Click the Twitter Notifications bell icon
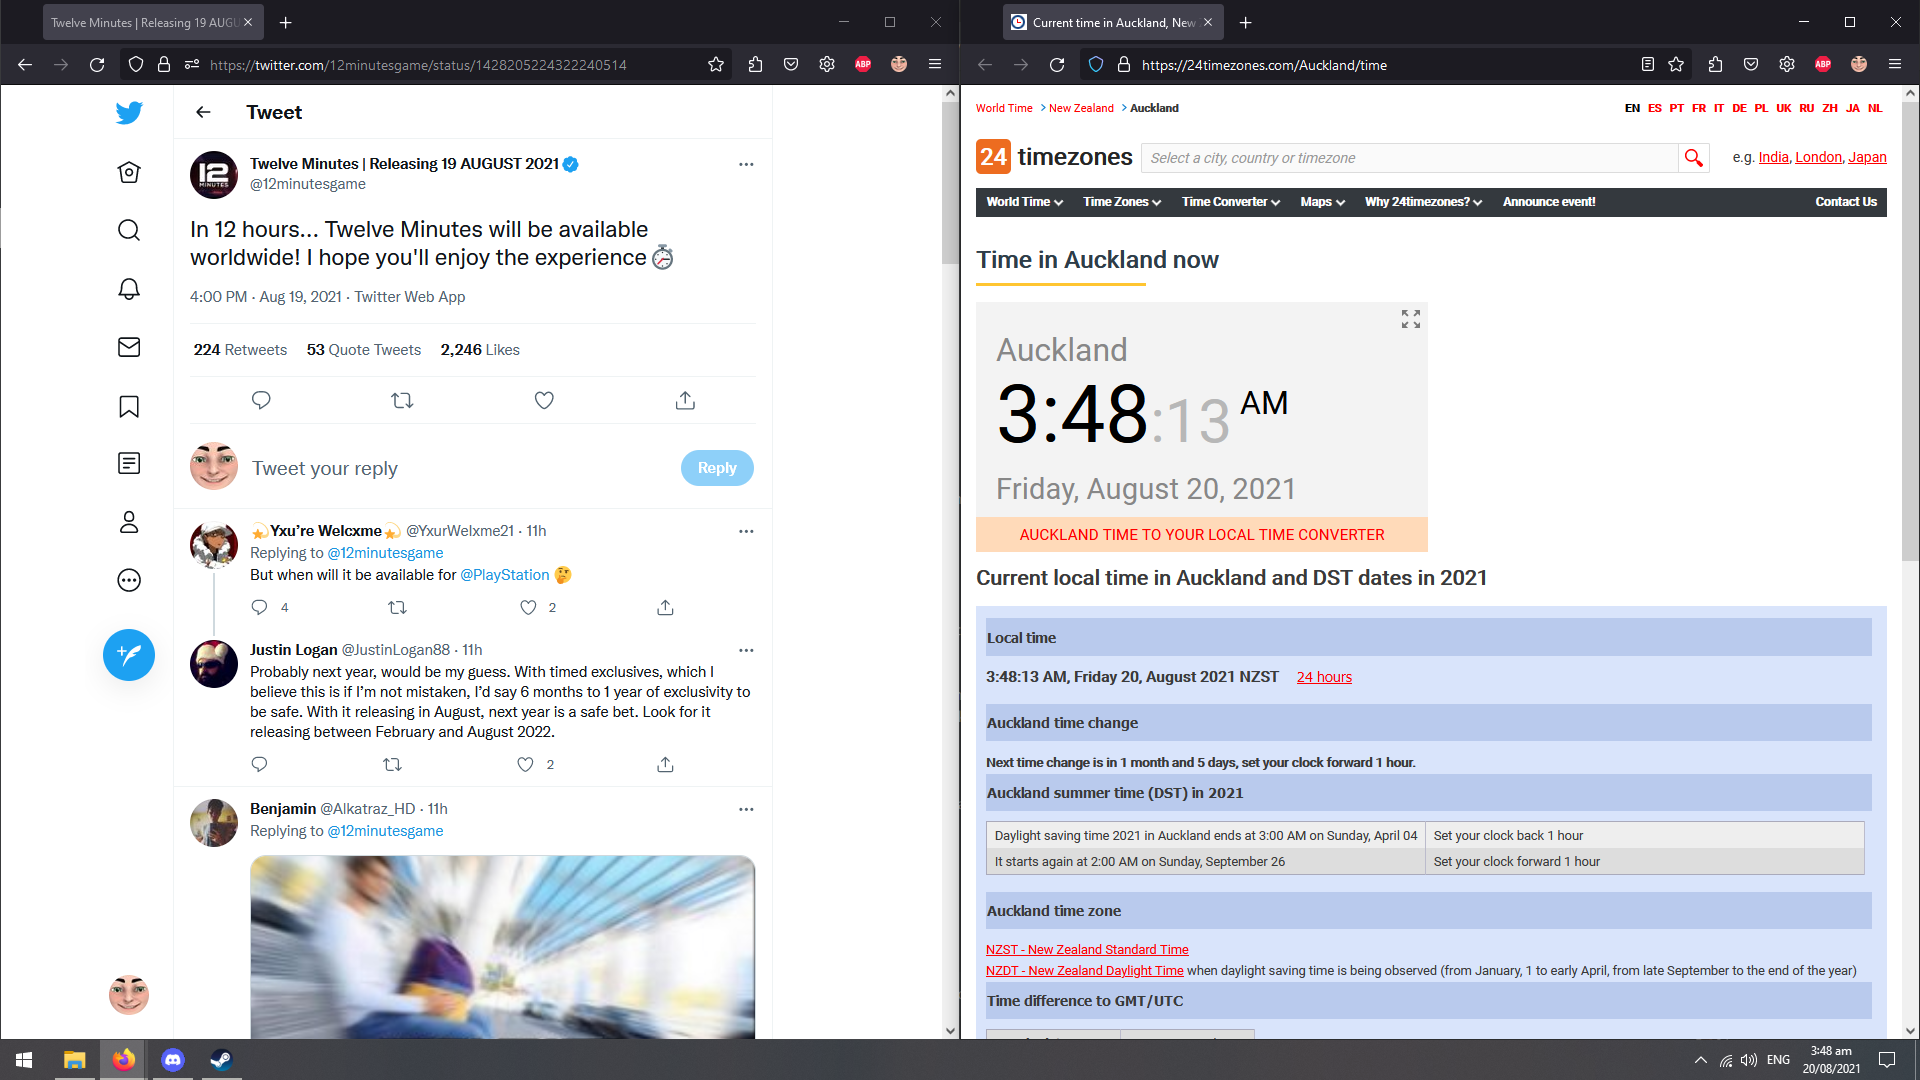The height and width of the screenshot is (1080, 1920). tap(129, 289)
